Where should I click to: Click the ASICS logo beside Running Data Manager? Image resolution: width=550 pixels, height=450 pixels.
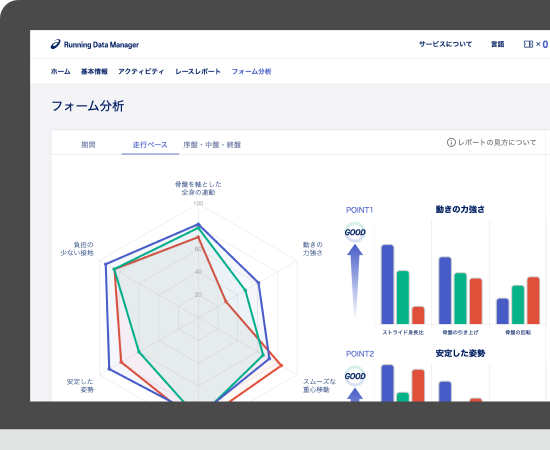(55, 45)
